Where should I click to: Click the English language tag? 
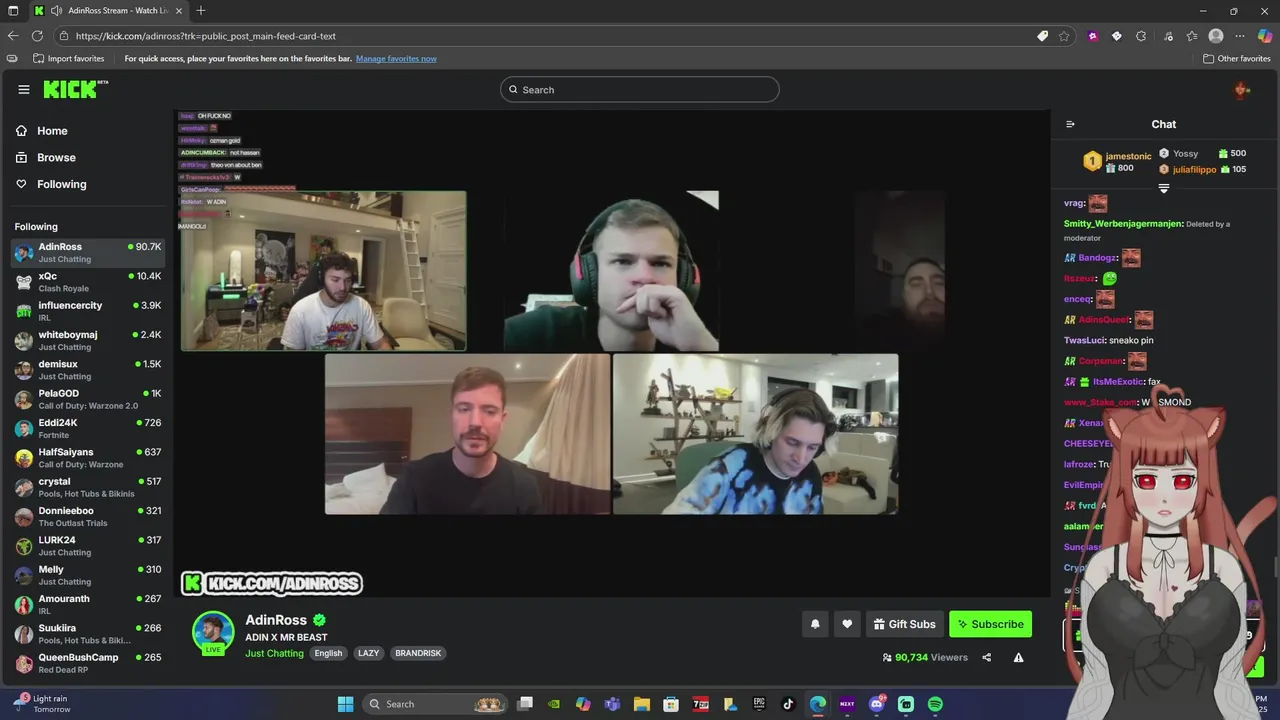[x=328, y=653]
